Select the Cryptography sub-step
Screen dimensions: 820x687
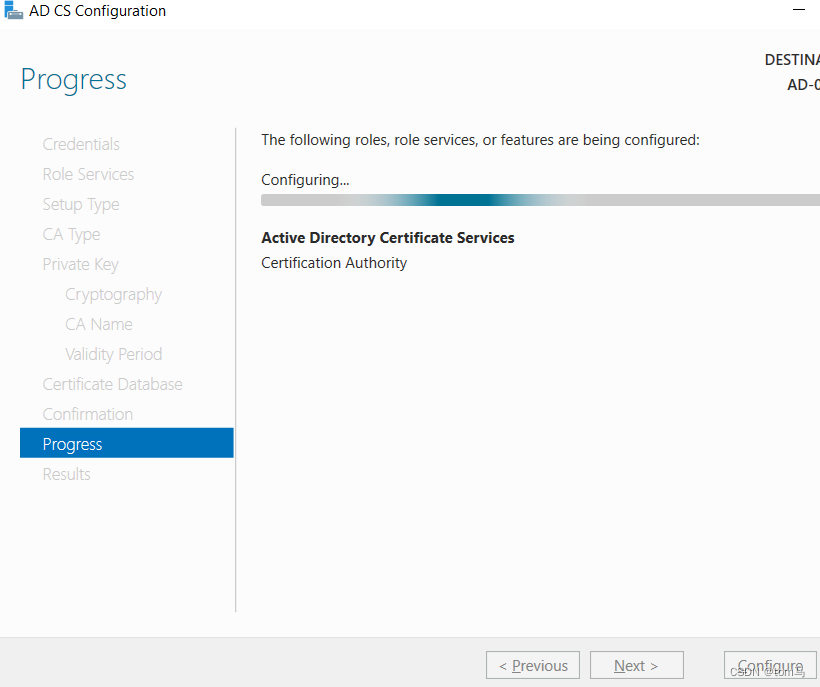click(x=113, y=294)
